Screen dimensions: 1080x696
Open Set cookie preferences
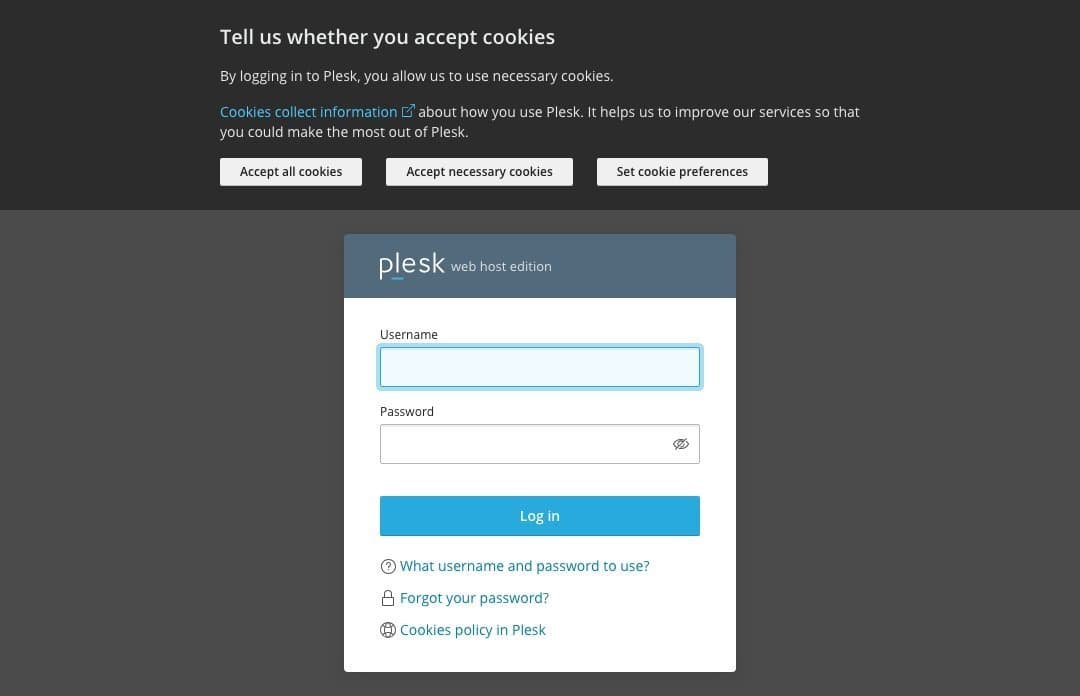click(682, 171)
